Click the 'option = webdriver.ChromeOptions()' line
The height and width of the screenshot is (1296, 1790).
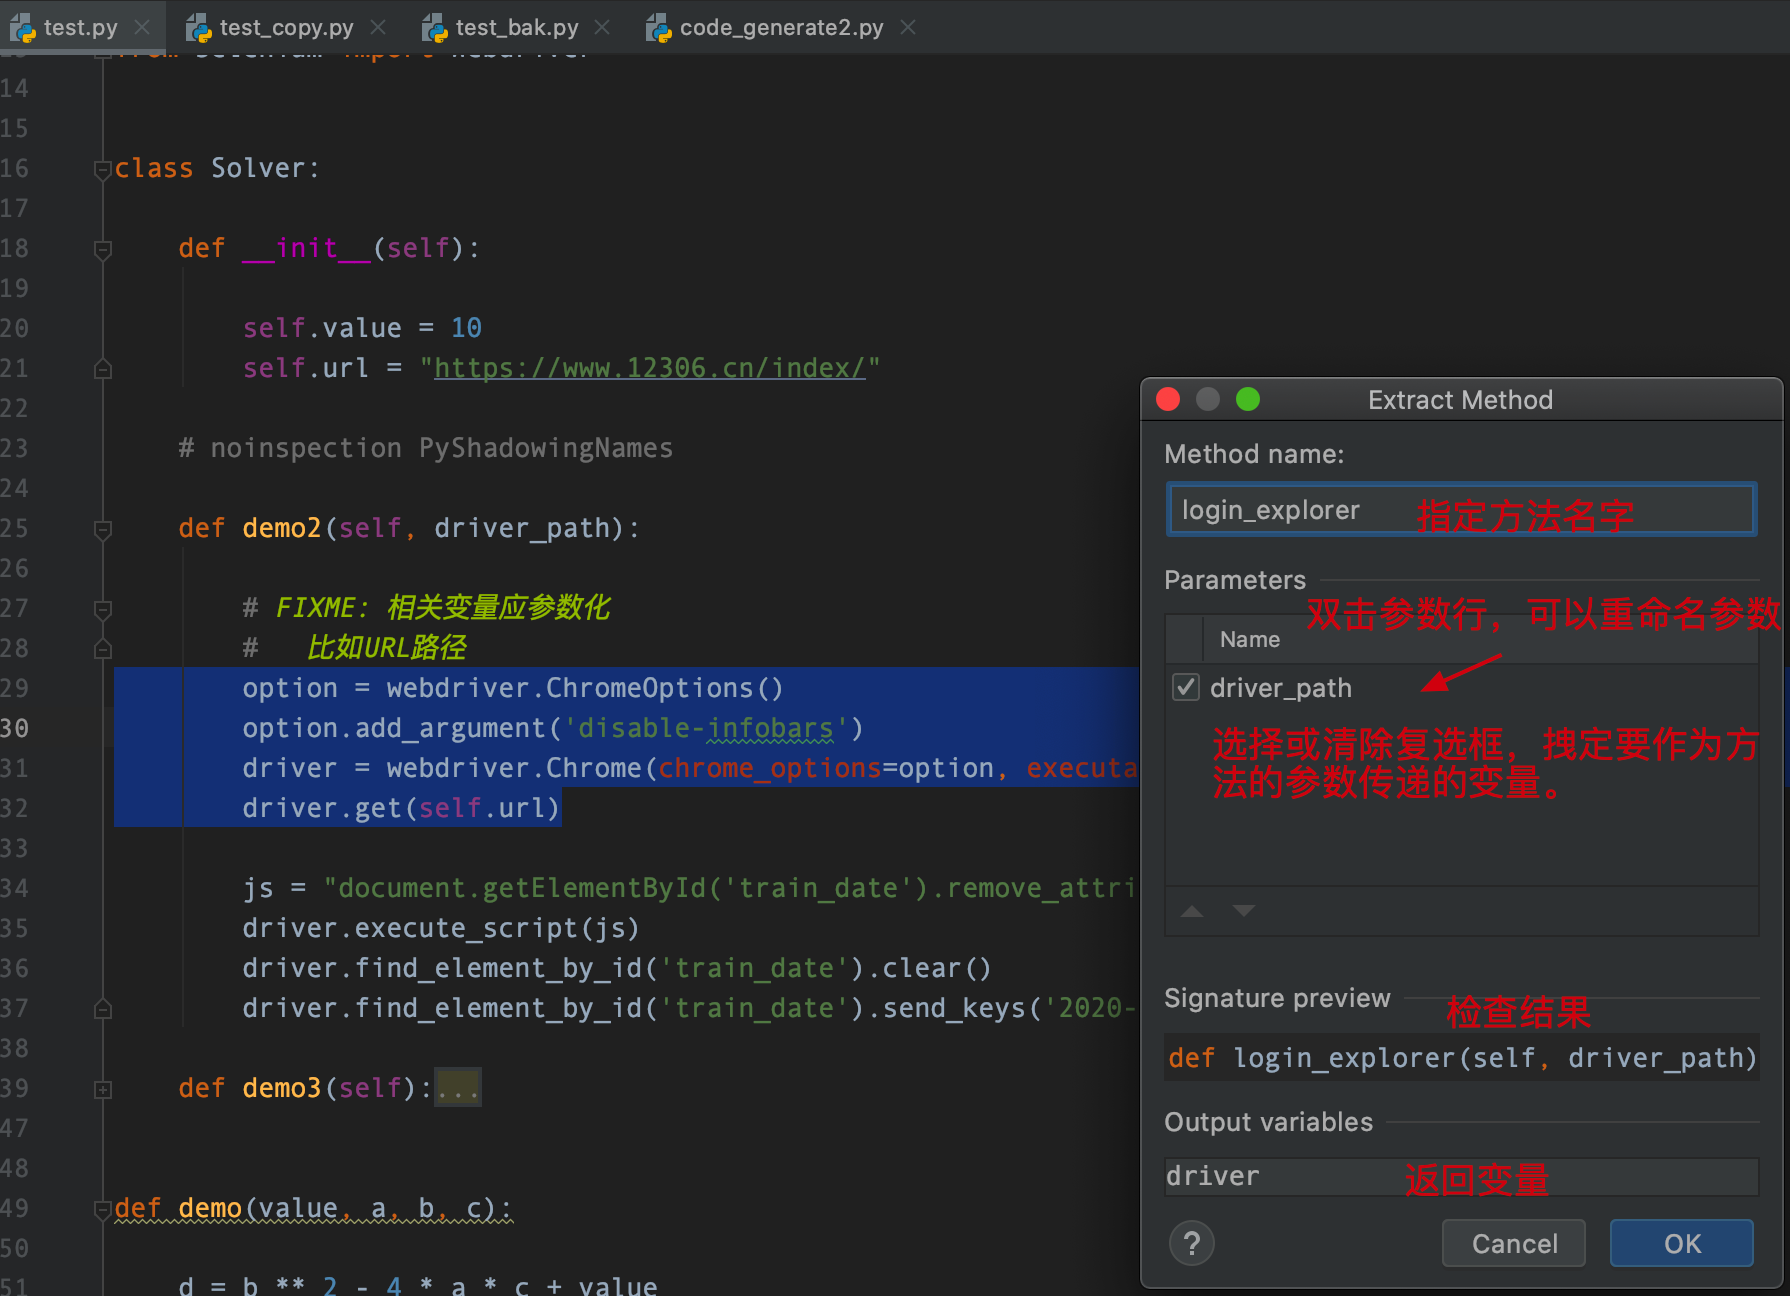(x=513, y=688)
